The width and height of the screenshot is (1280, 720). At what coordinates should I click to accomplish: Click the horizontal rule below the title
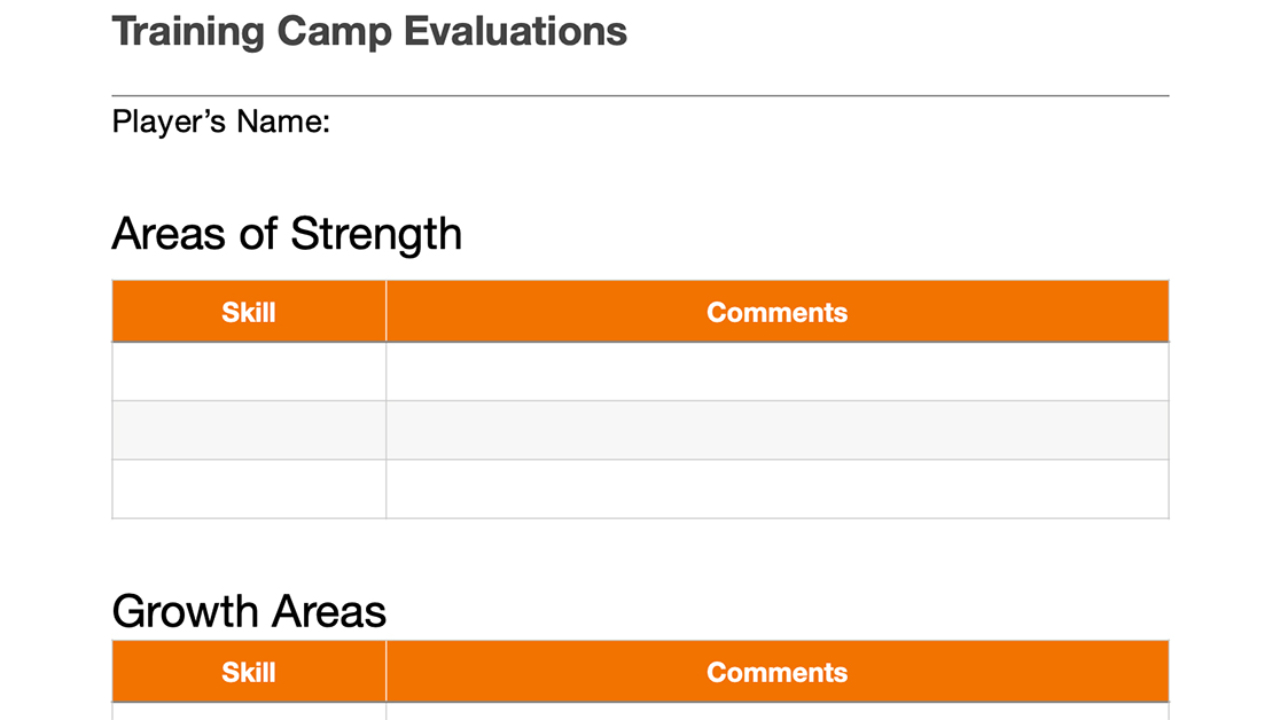tap(640, 96)
